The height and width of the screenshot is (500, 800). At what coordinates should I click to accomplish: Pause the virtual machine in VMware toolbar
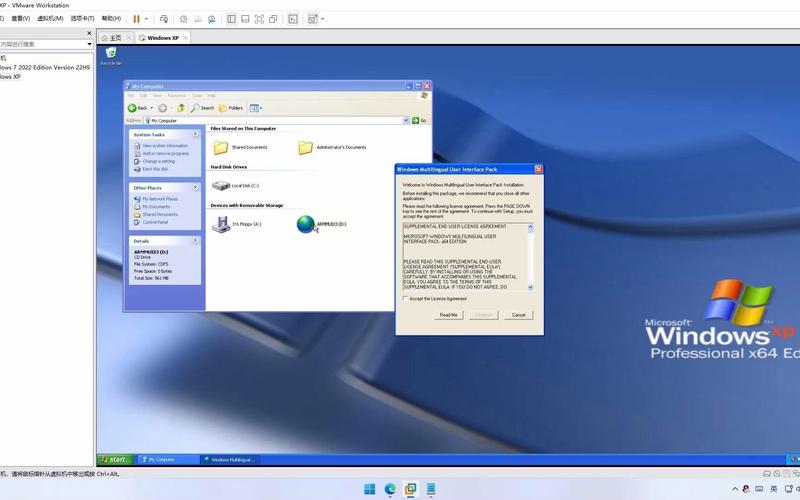(x=136, y=19)
